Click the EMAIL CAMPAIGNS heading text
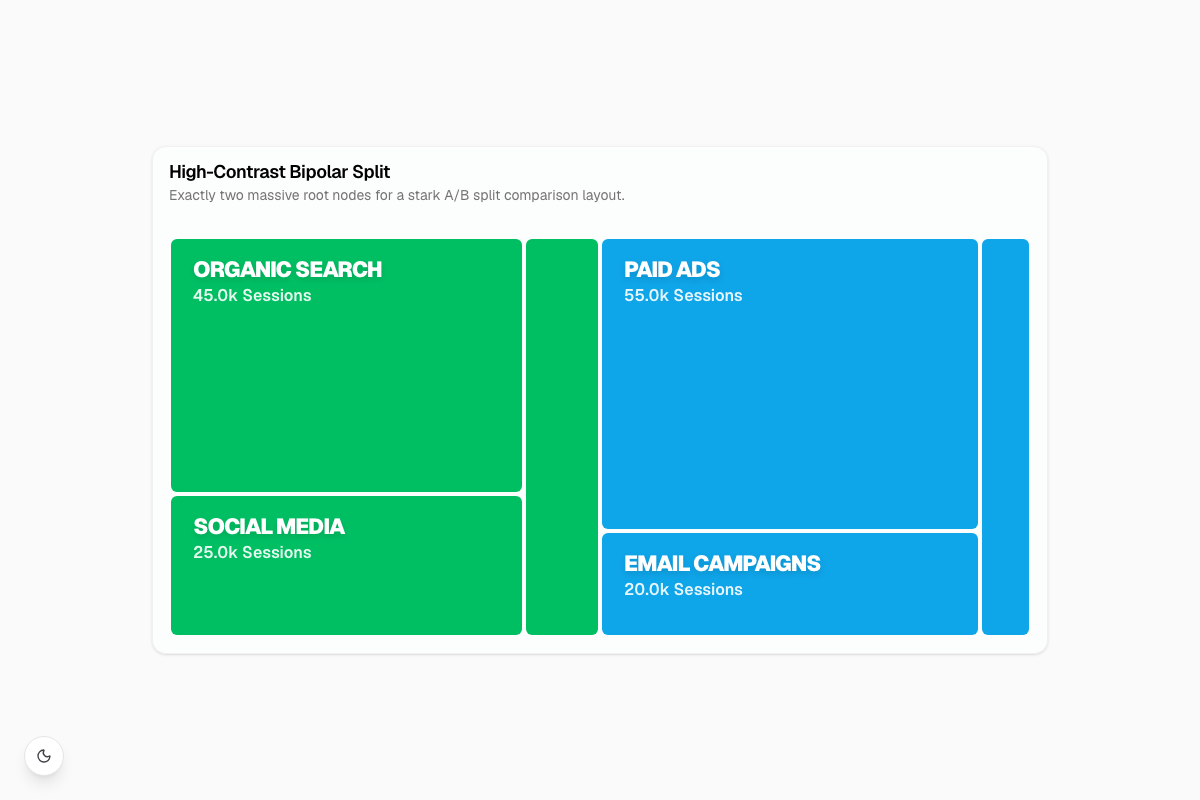Image resolution: width=1200 pixels, height=800 pixels. (722, 563)
